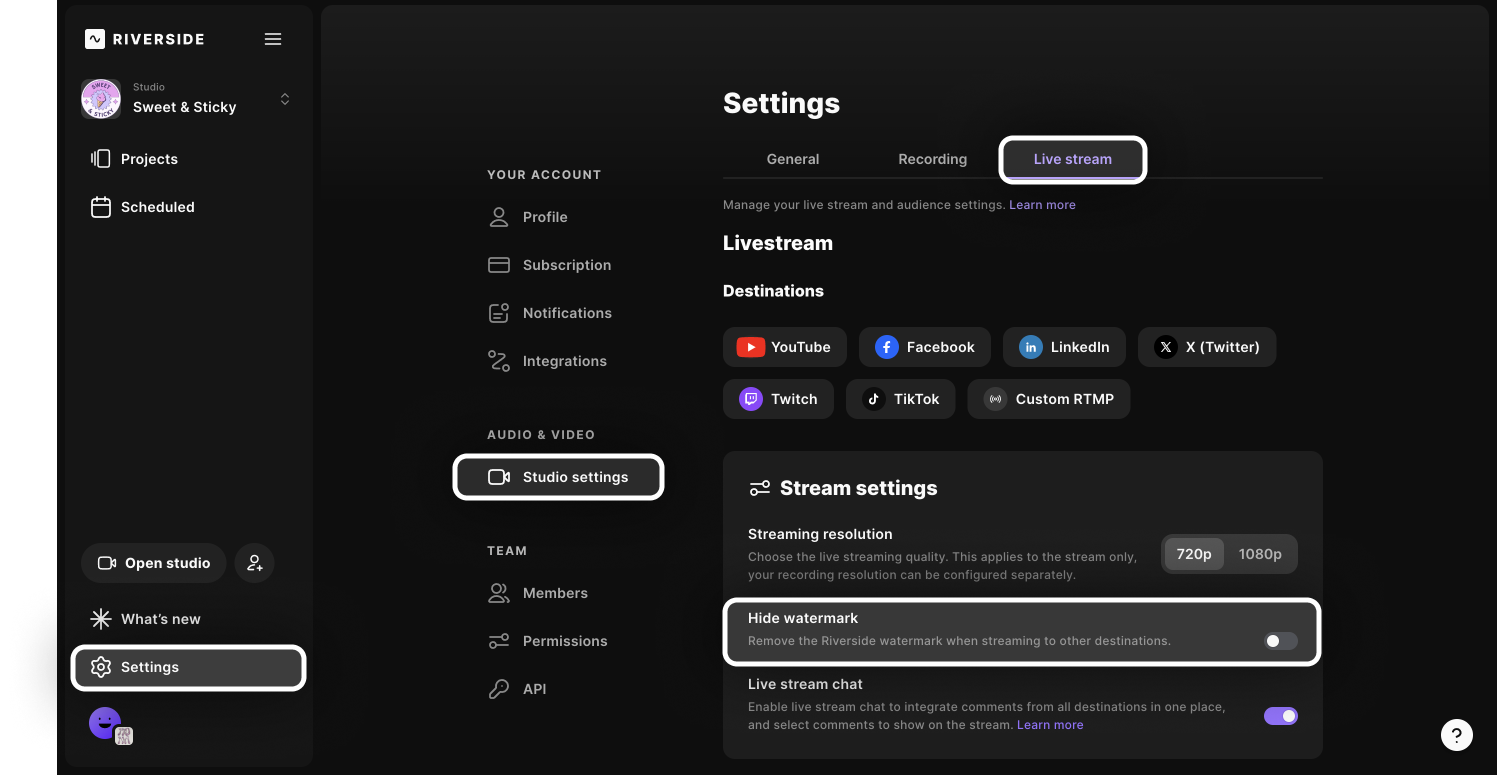The image size is (1497, 775).
Task: Click the Riverside logo icon
Action: coord(95,39)
